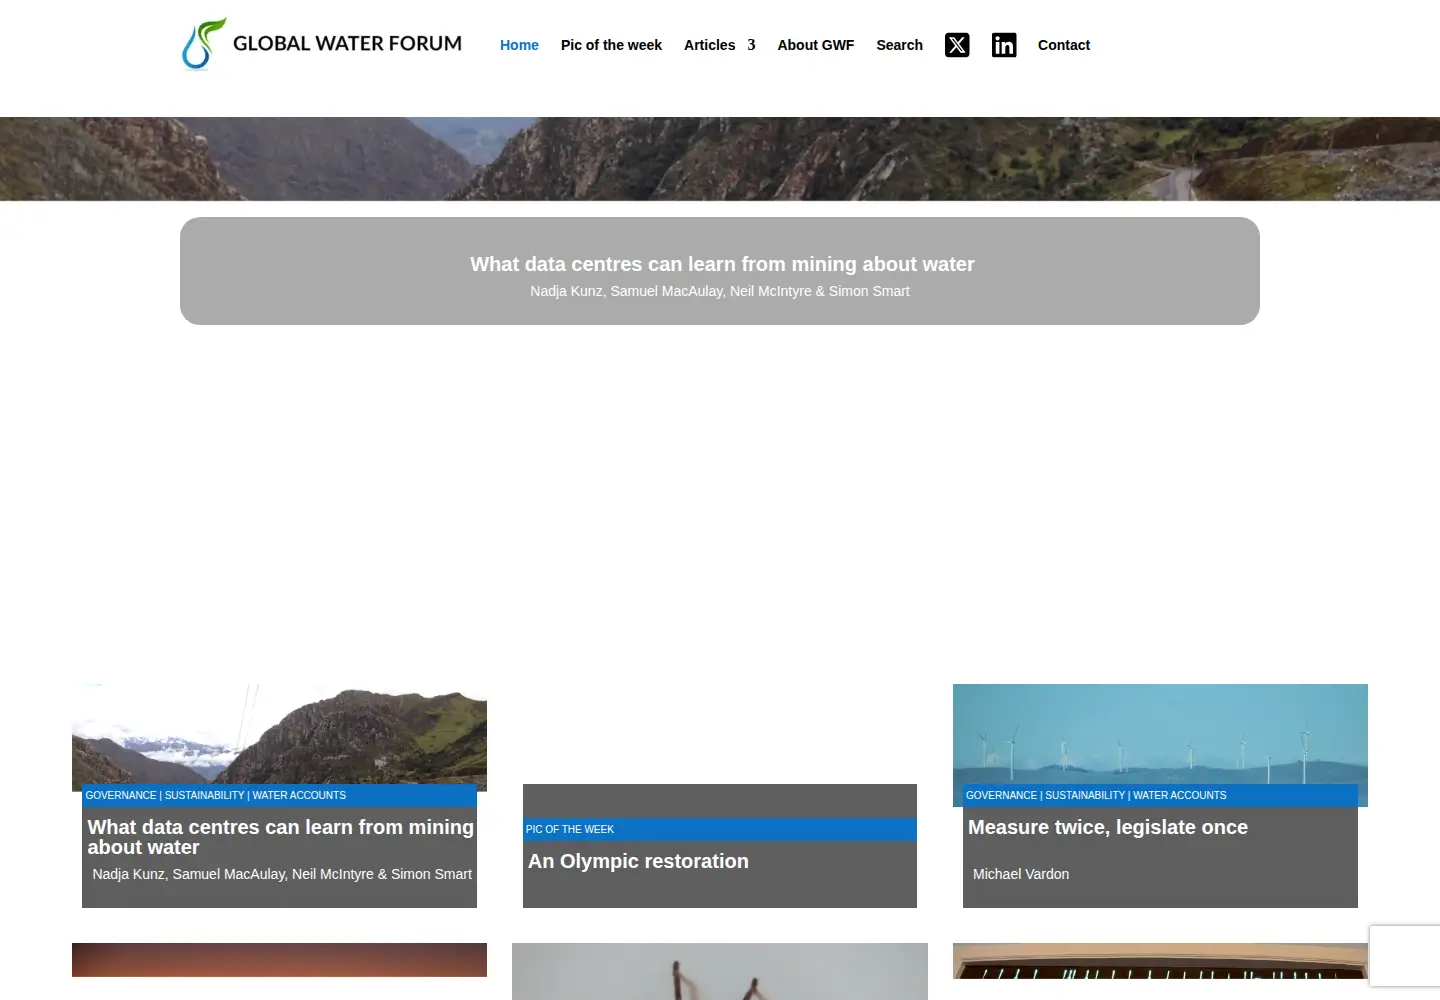Open the About GWF menu item
The image size is (1440, 1000).
tap(816, 45)
